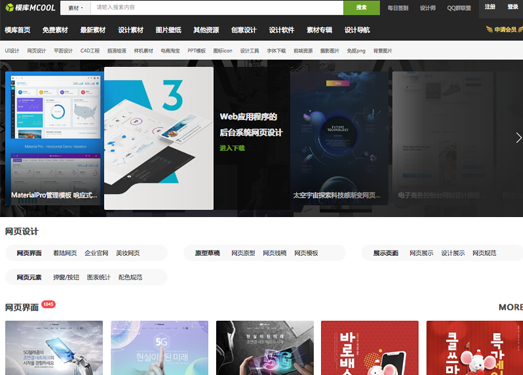Open the 网页原型 tag
This screenshot has height=375, width=523.
243,253
